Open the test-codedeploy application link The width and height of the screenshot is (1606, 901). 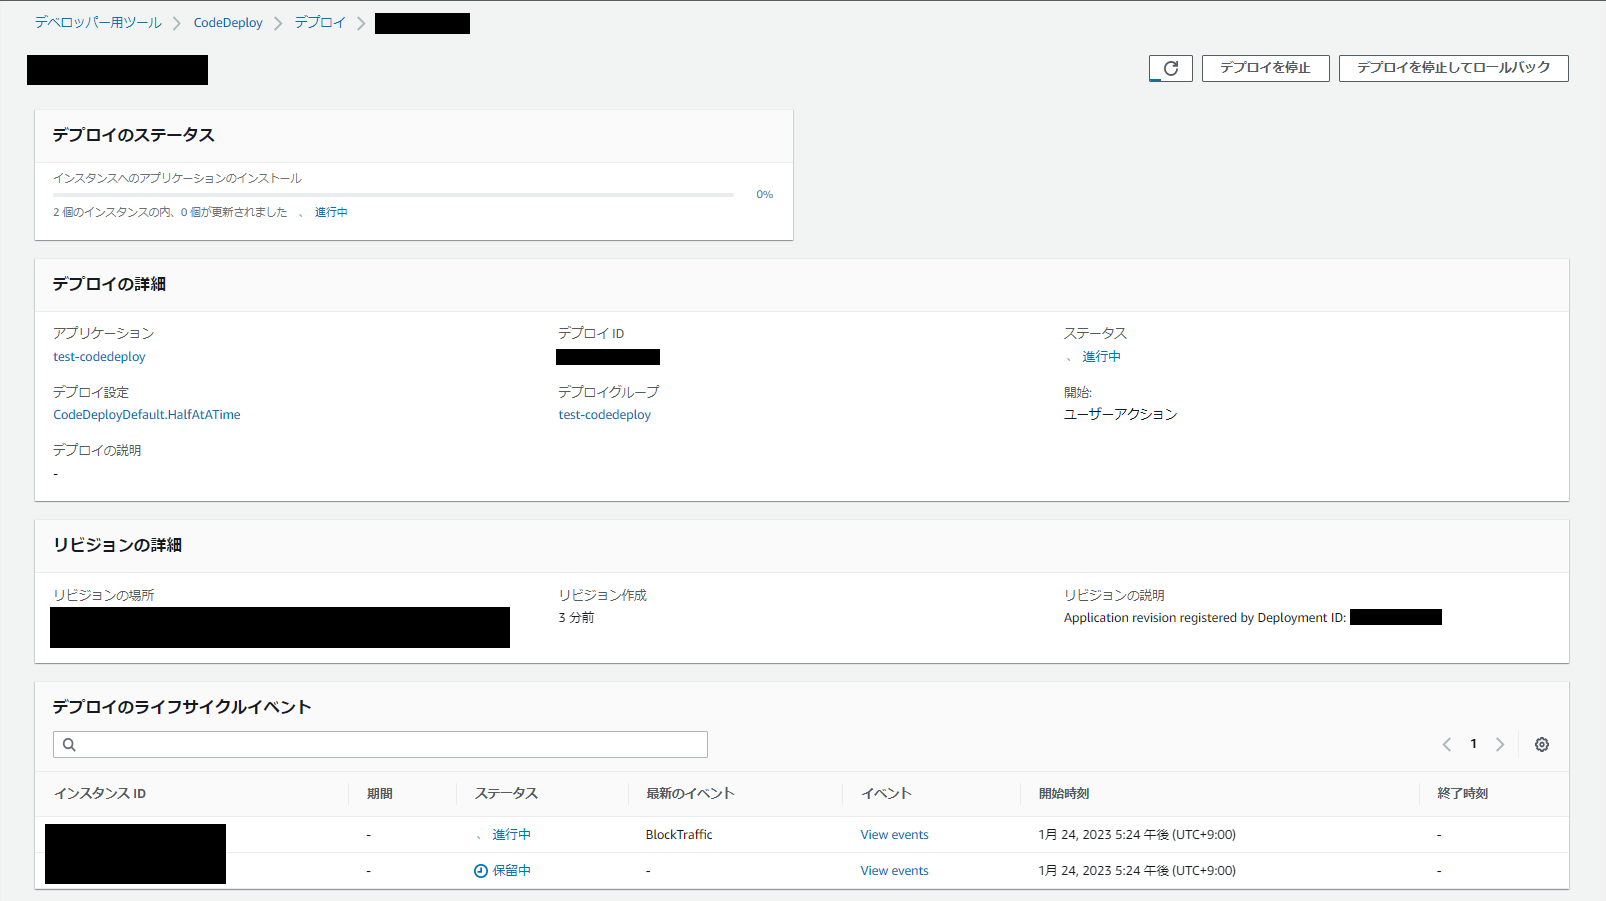pos(99,356)
